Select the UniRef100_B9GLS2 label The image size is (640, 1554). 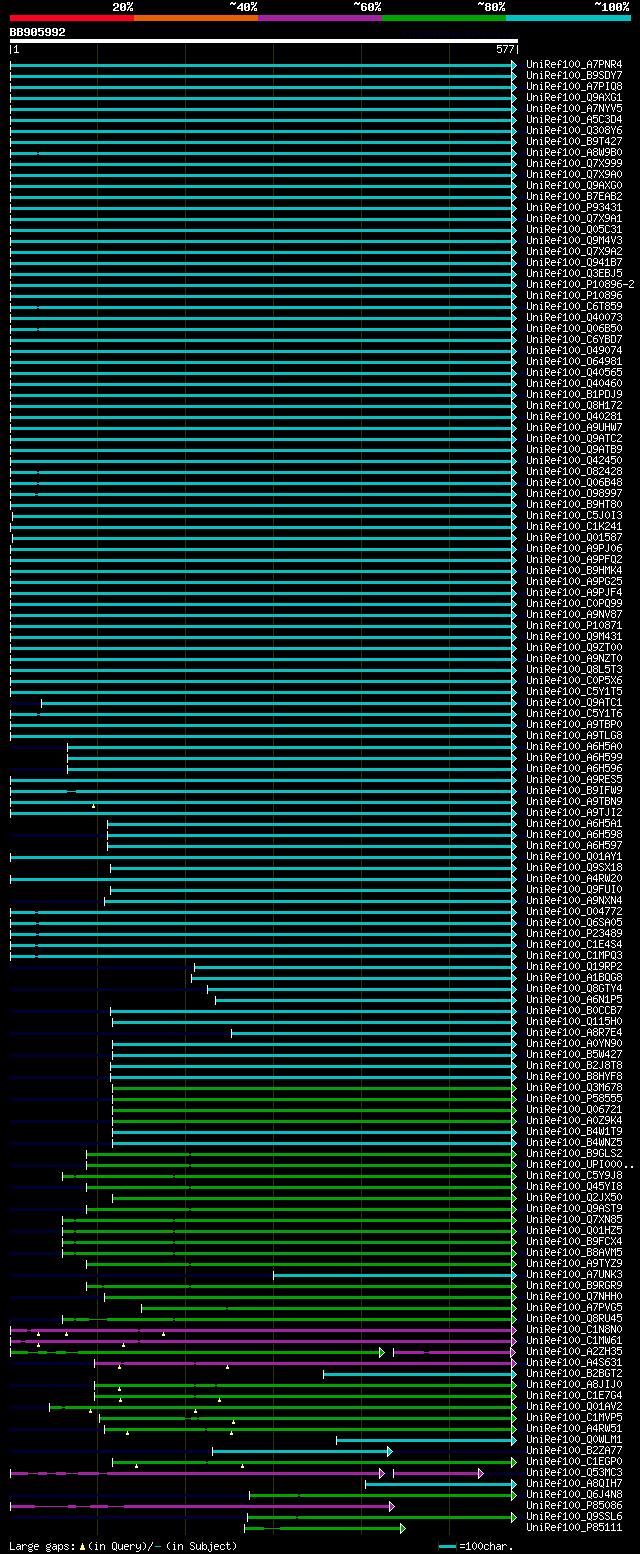tap(574, 1154)
